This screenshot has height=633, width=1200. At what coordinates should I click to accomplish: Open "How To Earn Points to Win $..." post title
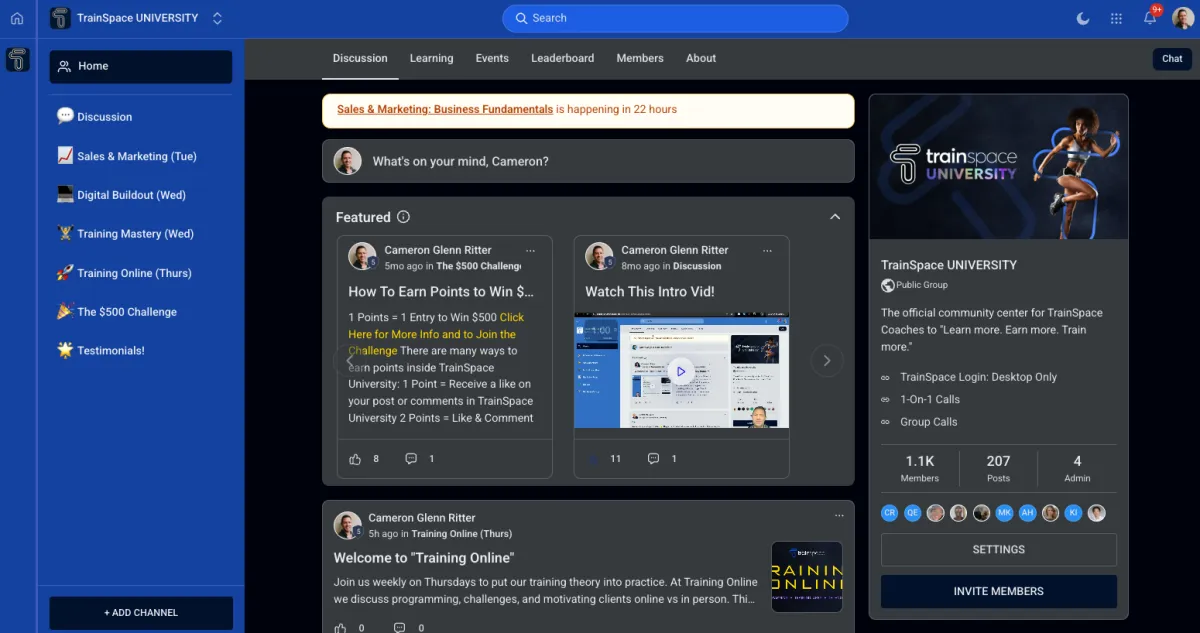441,292
